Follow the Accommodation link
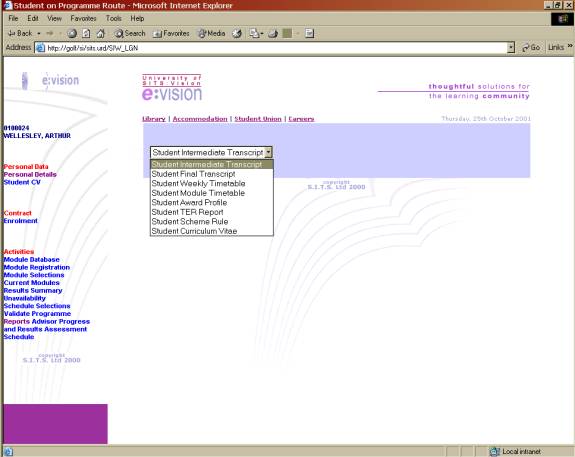Screen dimensions: 575x457 coord(200,119)
